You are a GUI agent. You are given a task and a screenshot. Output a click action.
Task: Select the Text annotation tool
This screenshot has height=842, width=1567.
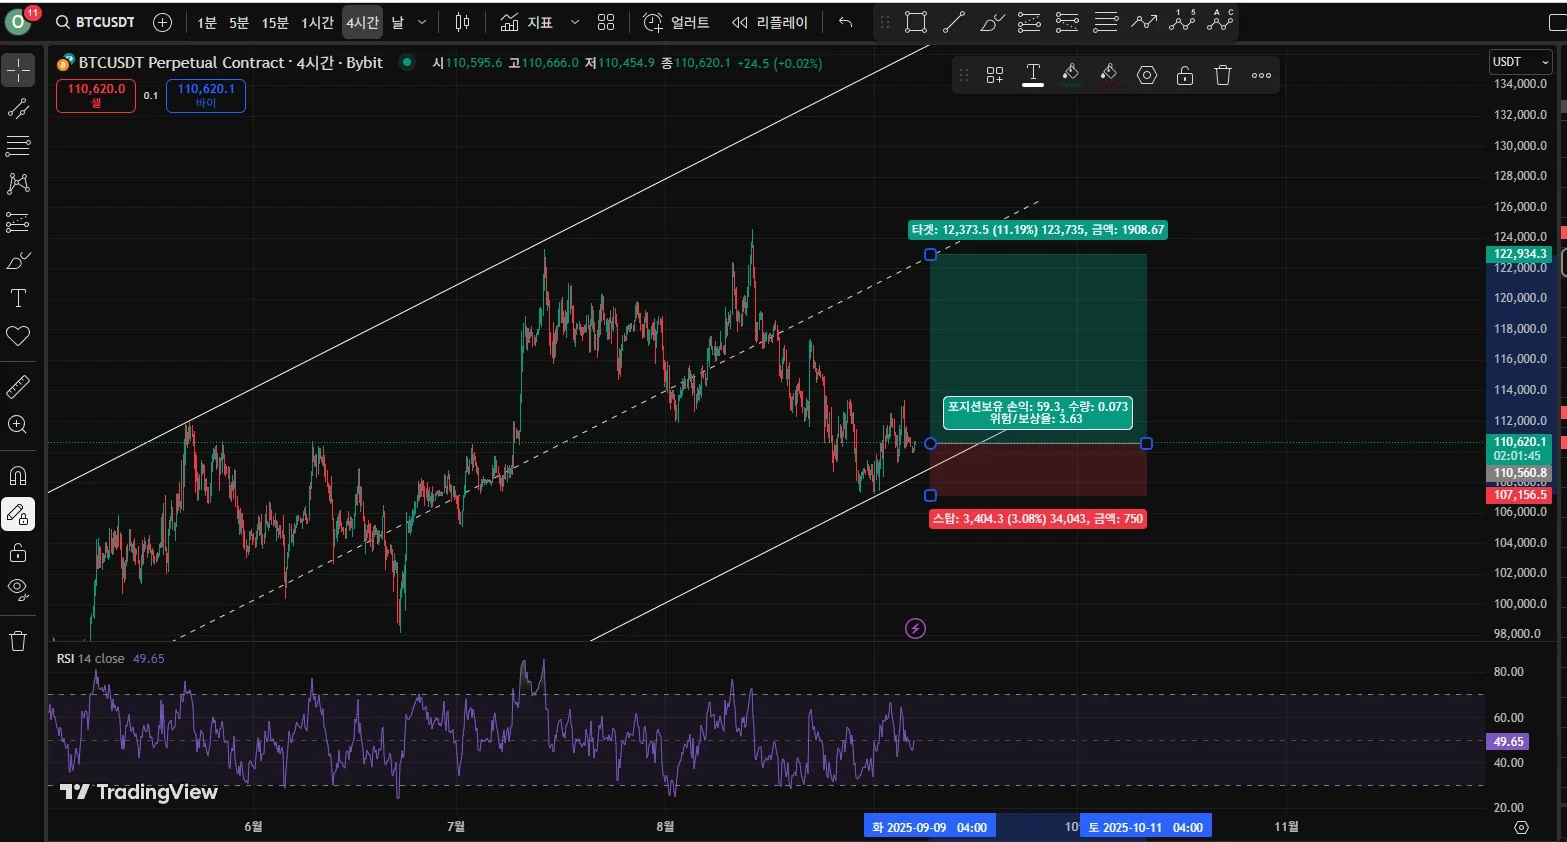tap(18, 298)
